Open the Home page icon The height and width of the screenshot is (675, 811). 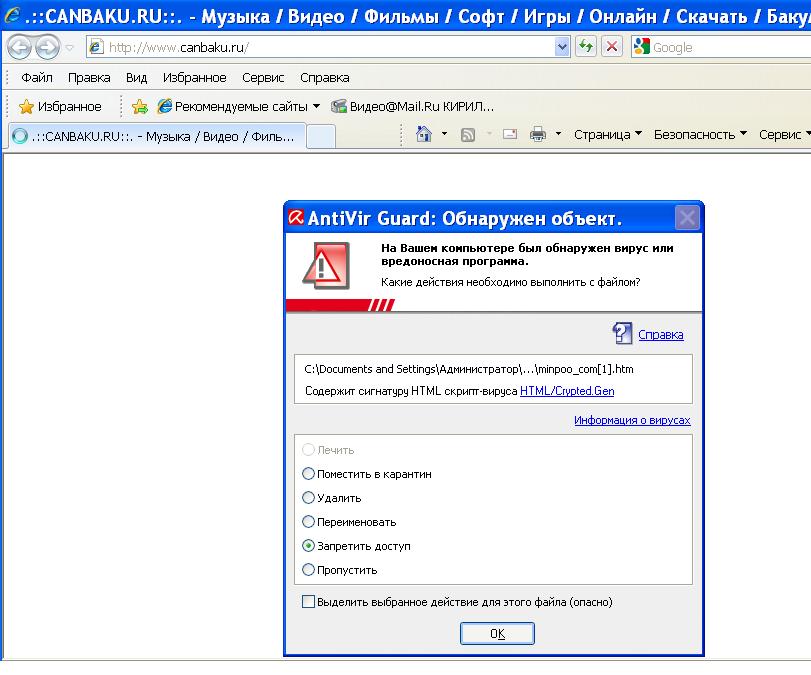pos(424,134)
